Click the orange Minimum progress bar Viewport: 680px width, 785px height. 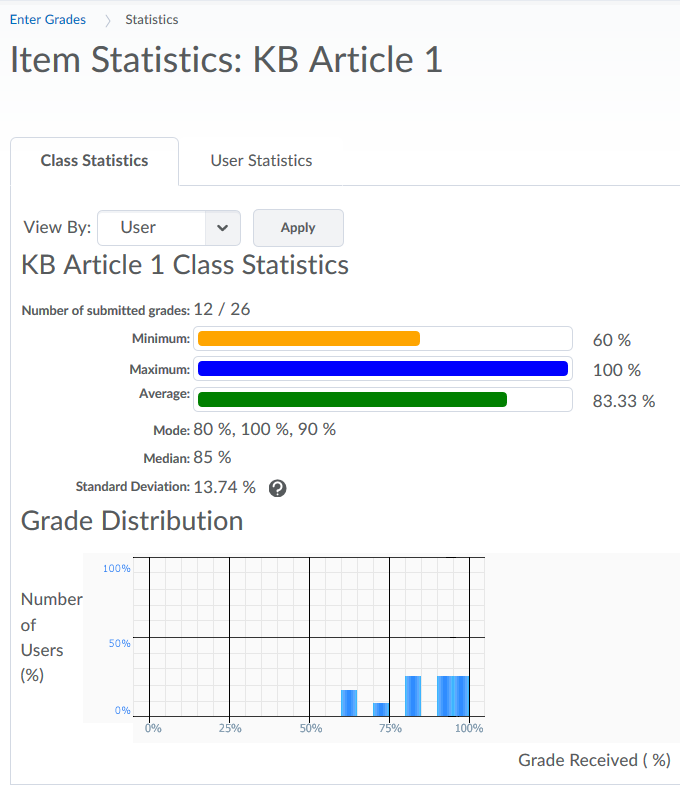(x=309, y=339)
